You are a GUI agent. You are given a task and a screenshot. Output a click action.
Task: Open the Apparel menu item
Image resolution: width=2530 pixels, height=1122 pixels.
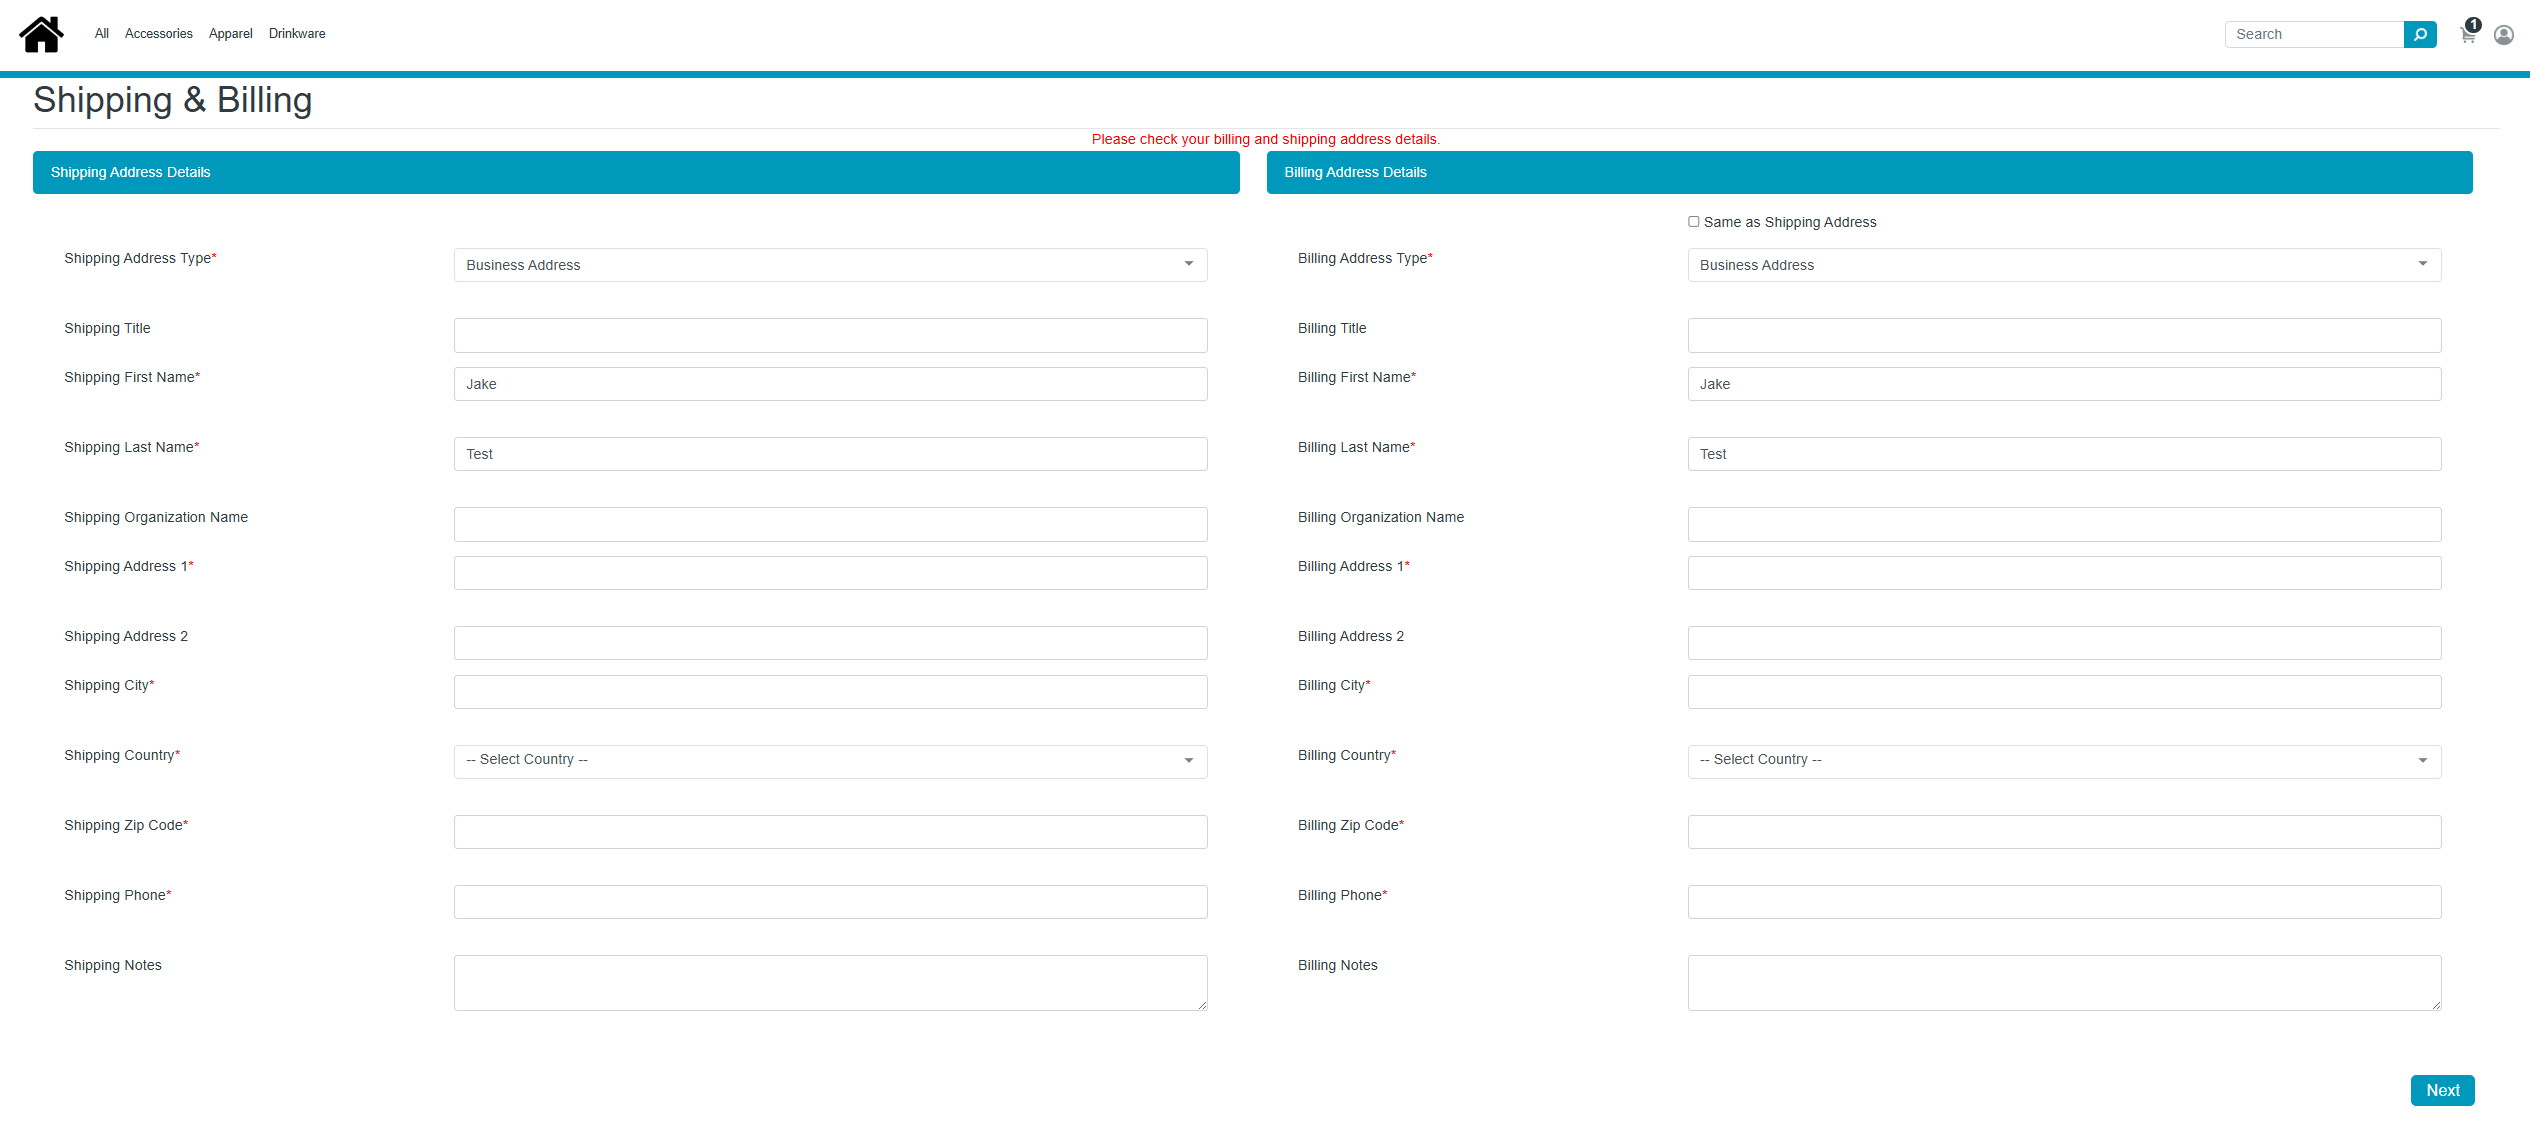230,34
